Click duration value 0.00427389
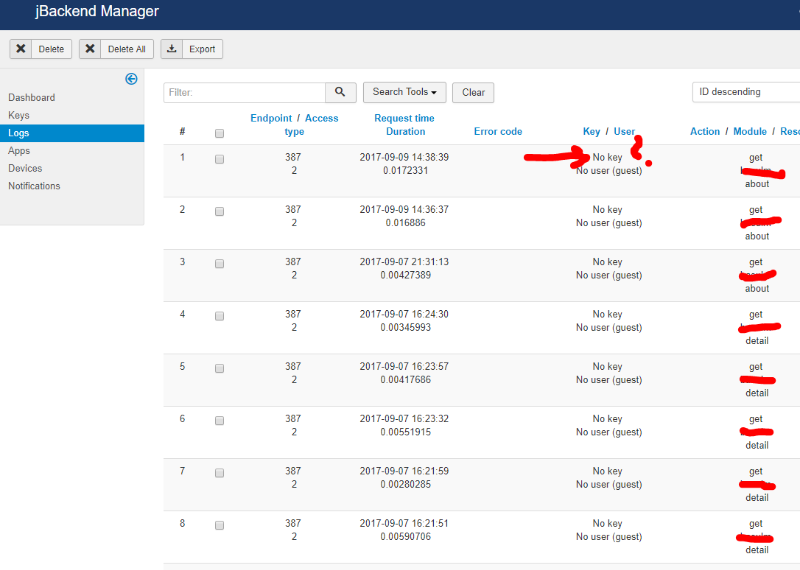Viewport: 800px width, 570px height. [x=406, y=275]
